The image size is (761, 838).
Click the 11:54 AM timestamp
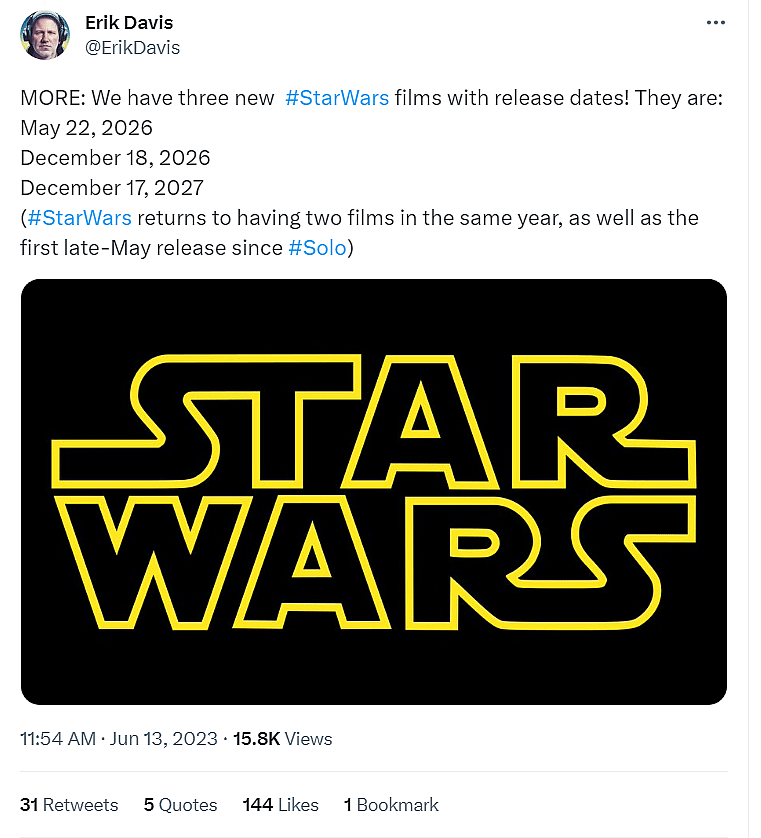(x=58, y=739)
